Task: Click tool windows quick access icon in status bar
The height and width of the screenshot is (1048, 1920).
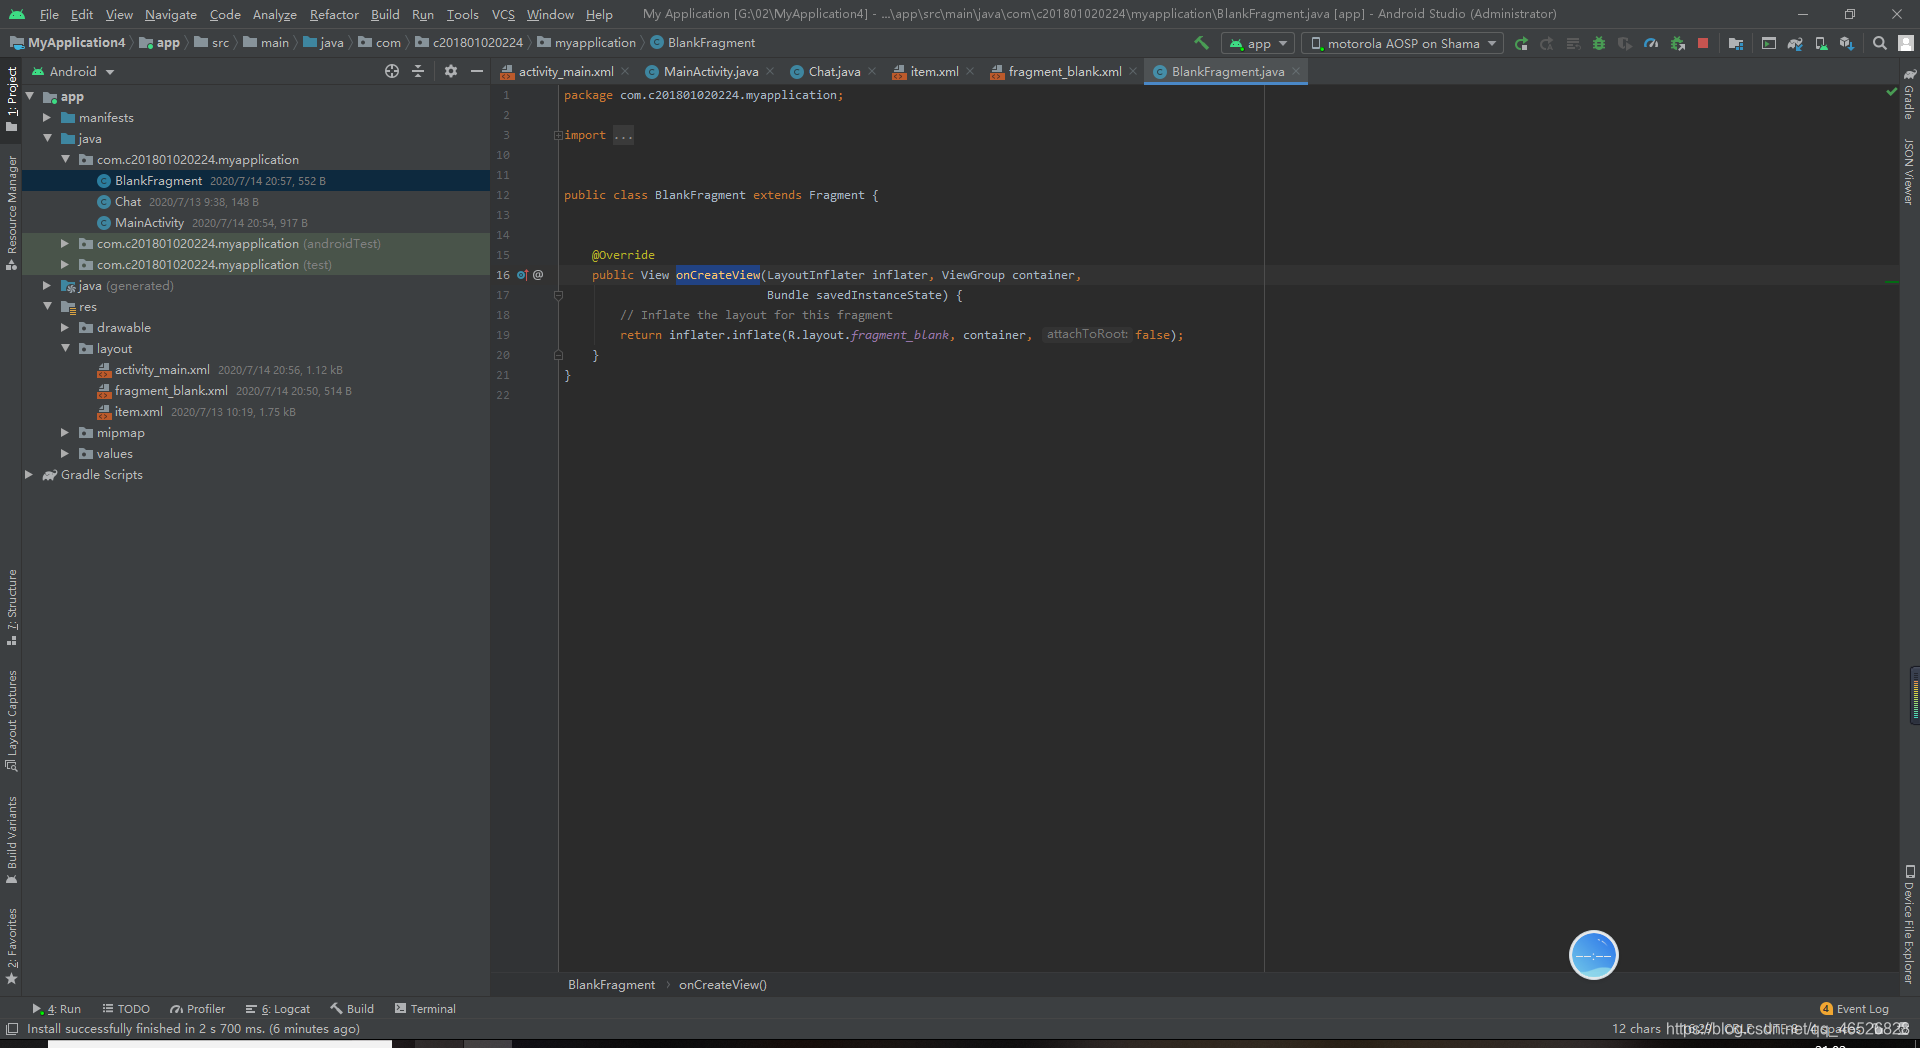Action: pos(12,1029)
